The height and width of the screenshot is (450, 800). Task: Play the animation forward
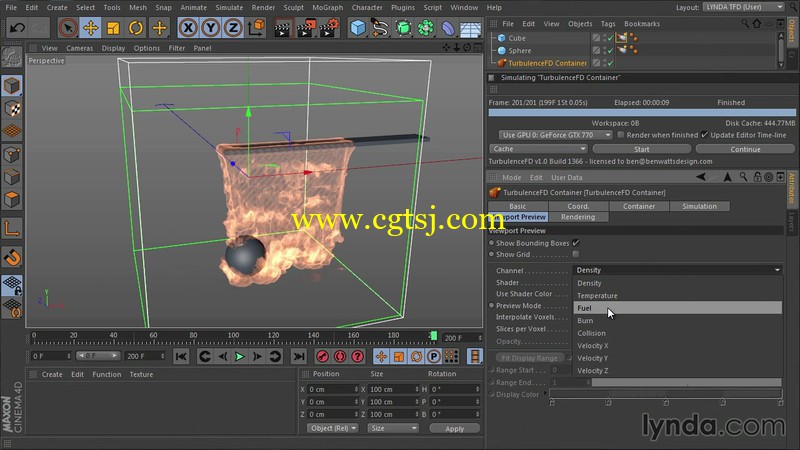(239, 356)
